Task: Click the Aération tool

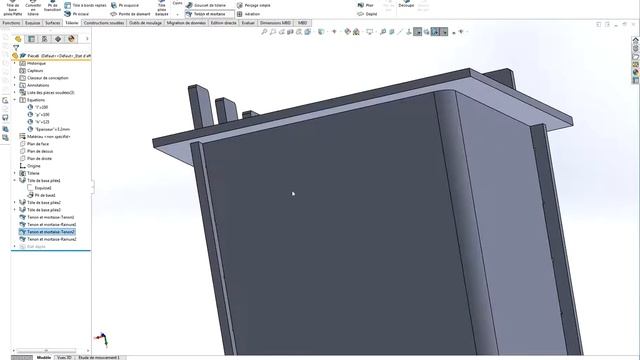Action: coord(248,14)
